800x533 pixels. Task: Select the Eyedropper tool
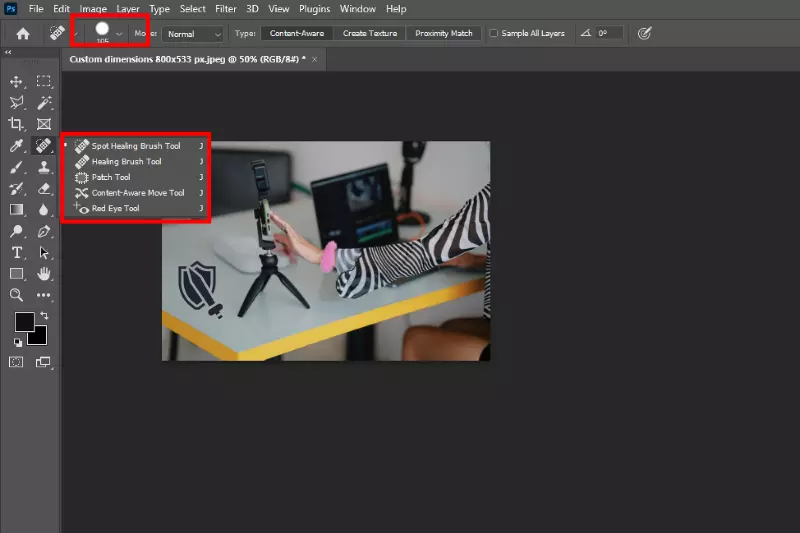[x=16, y=146]
